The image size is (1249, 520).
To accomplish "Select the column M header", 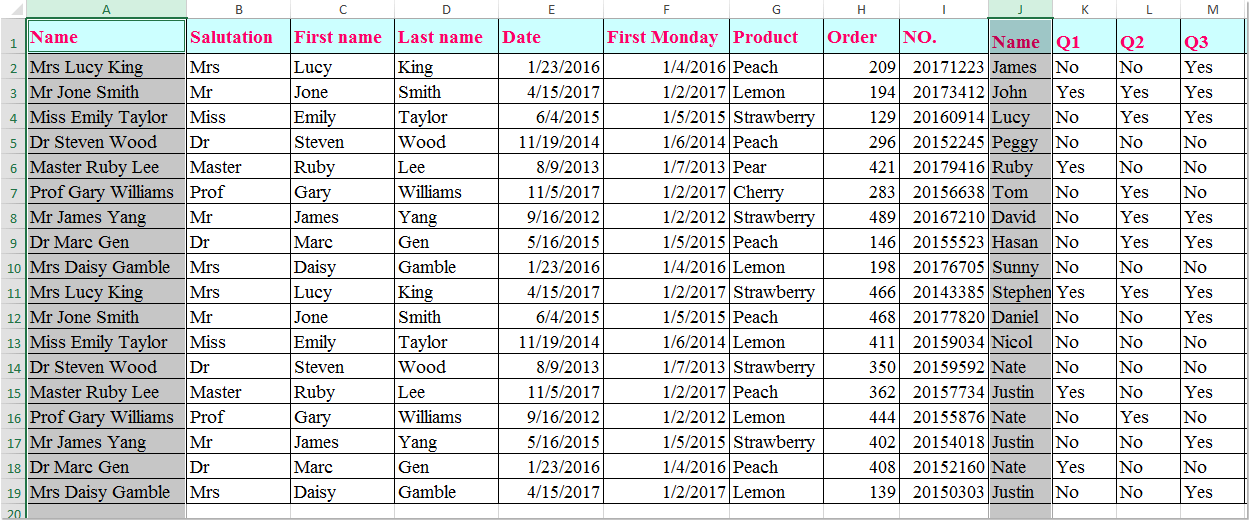I will 1212,9.
